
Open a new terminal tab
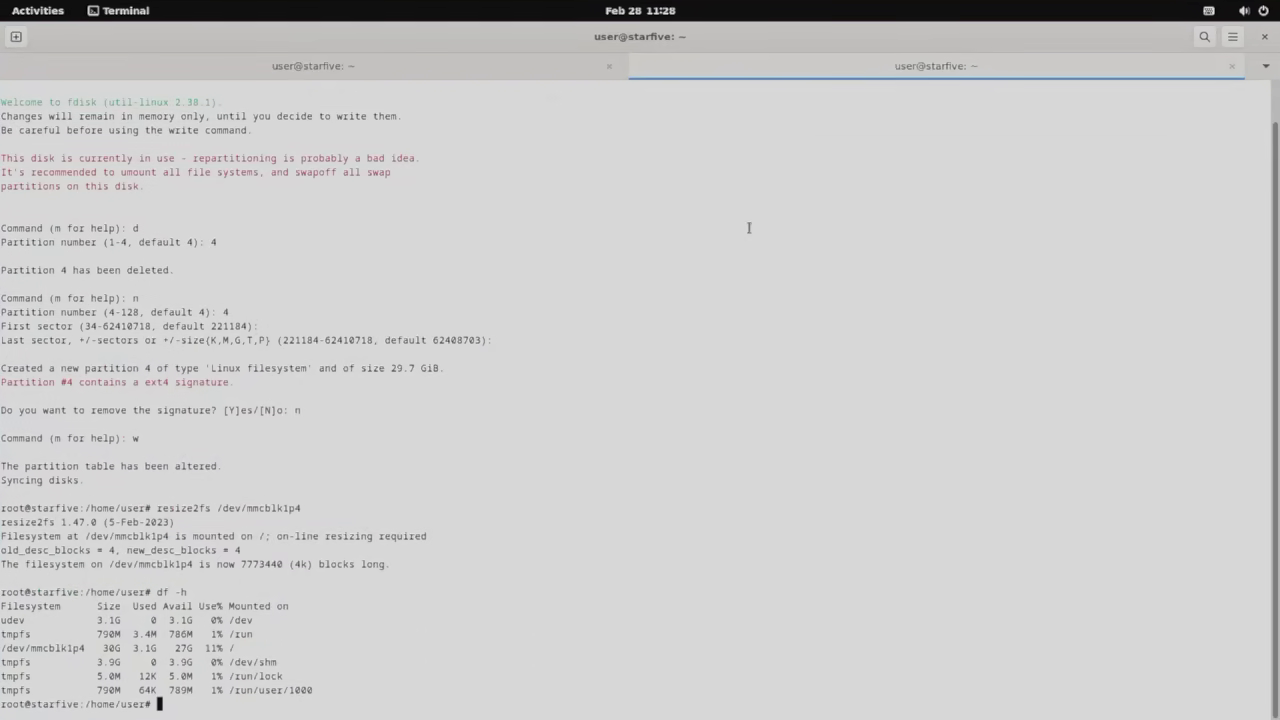click(15, 37)
